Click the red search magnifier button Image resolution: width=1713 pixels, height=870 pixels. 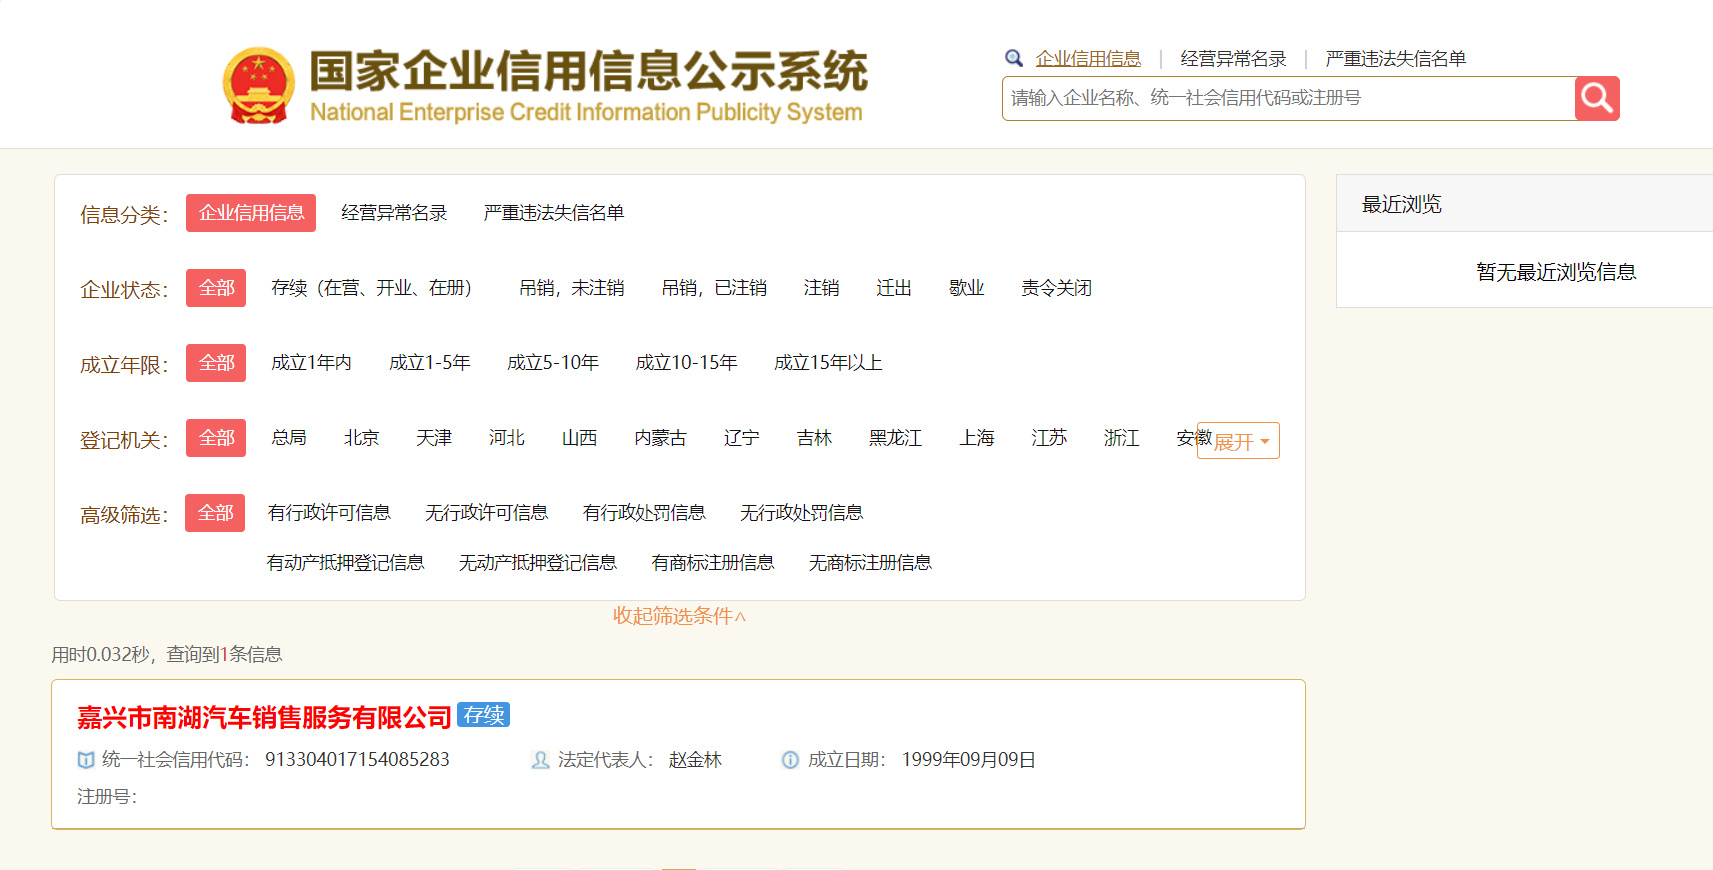(1596, 98)
